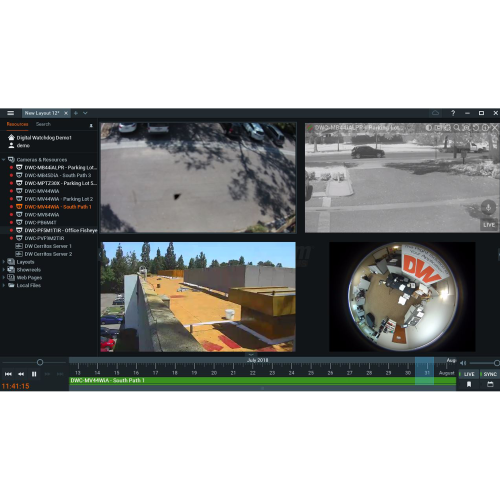Image resolution: width=500 pixels, height=500 pixels.
Task: Toggle the SYNC playback button
Action: (x=490, y=374)
